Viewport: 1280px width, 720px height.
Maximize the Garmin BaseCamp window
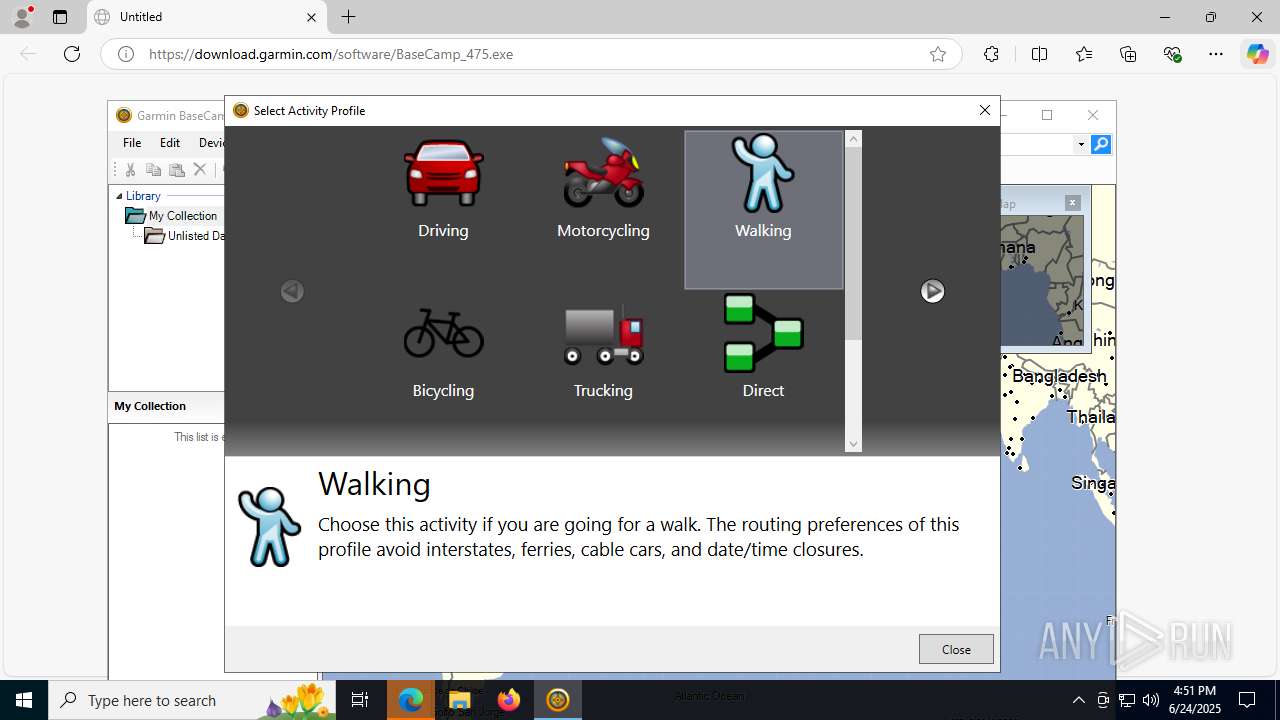(1047, 115)
